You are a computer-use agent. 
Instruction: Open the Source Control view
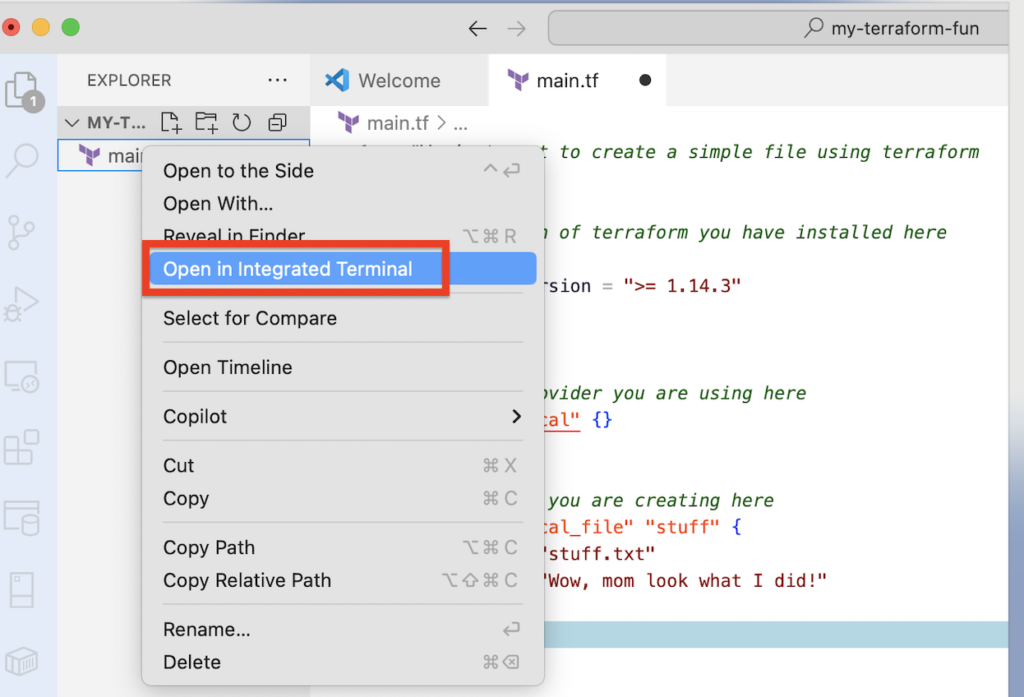pyautogui.click(x=22, y=231)
